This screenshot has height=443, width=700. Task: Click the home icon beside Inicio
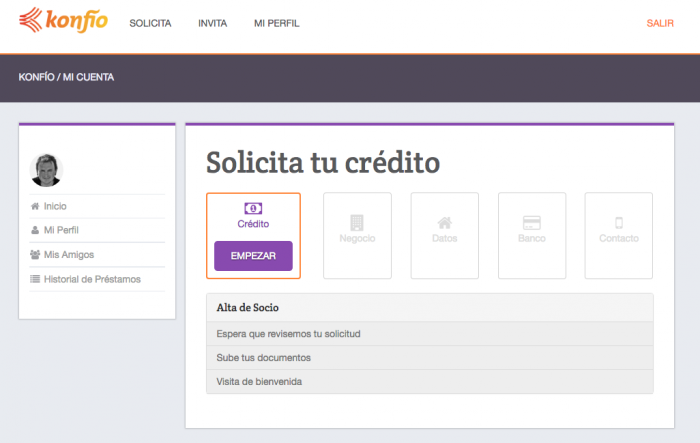[35, 206]
